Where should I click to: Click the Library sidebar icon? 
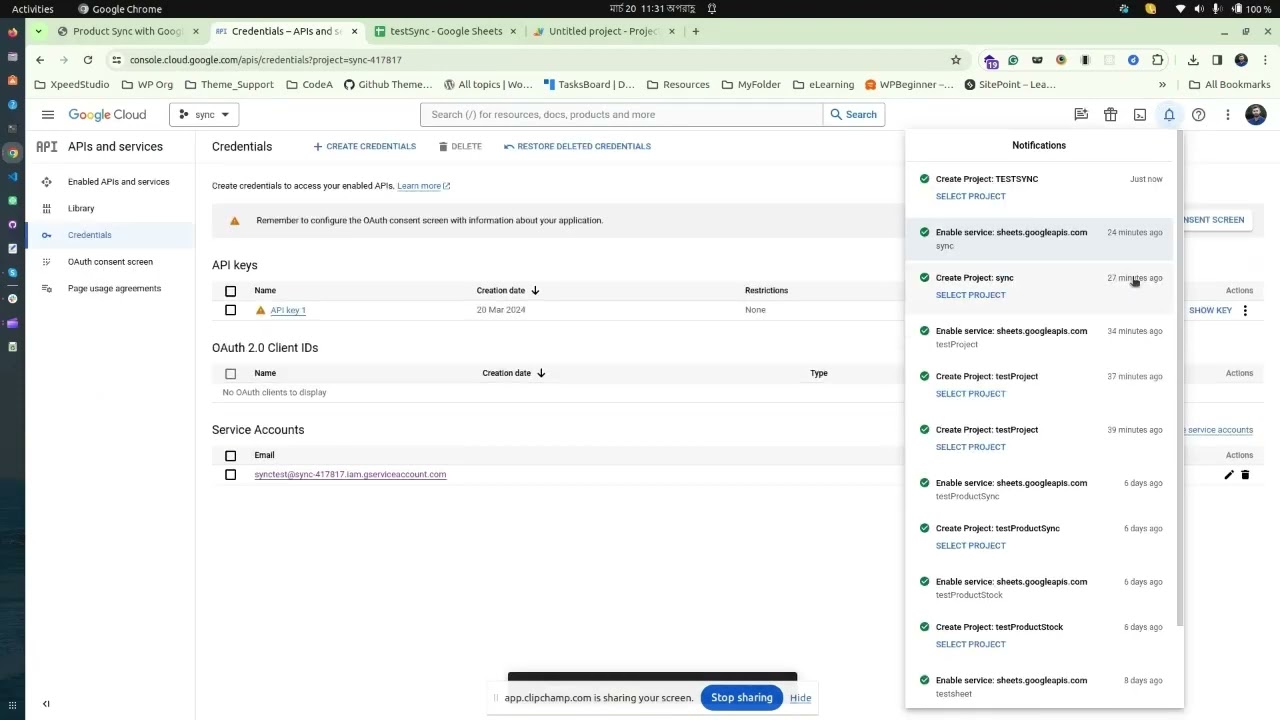(x=46, y=208)
